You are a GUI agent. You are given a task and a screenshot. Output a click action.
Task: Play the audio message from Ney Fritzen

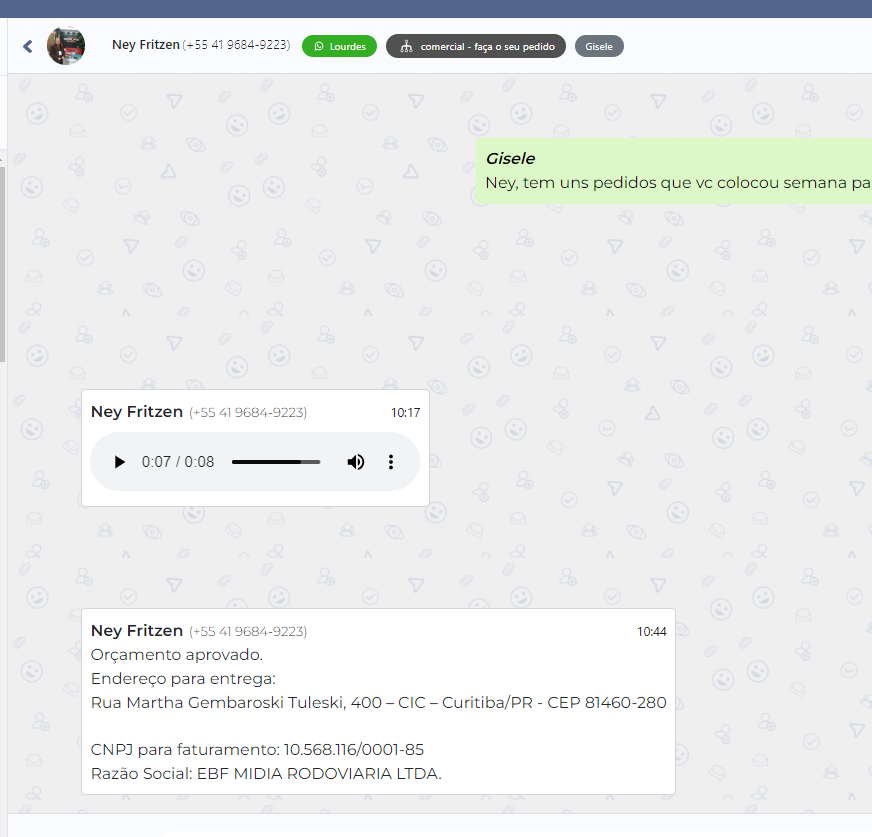(x=120, y=462)
